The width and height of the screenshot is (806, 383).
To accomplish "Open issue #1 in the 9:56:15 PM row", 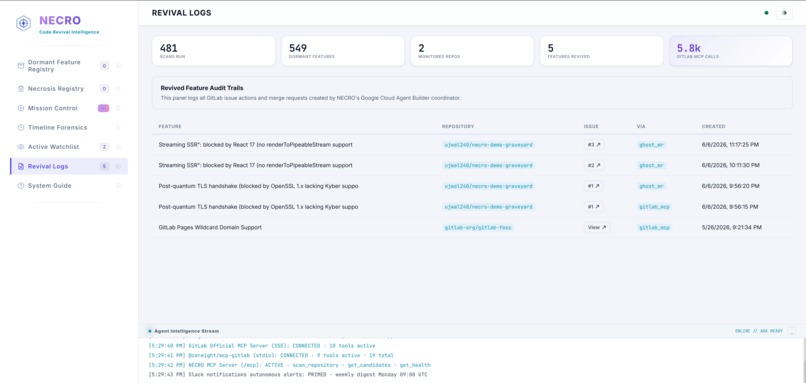I will (594, 207).
